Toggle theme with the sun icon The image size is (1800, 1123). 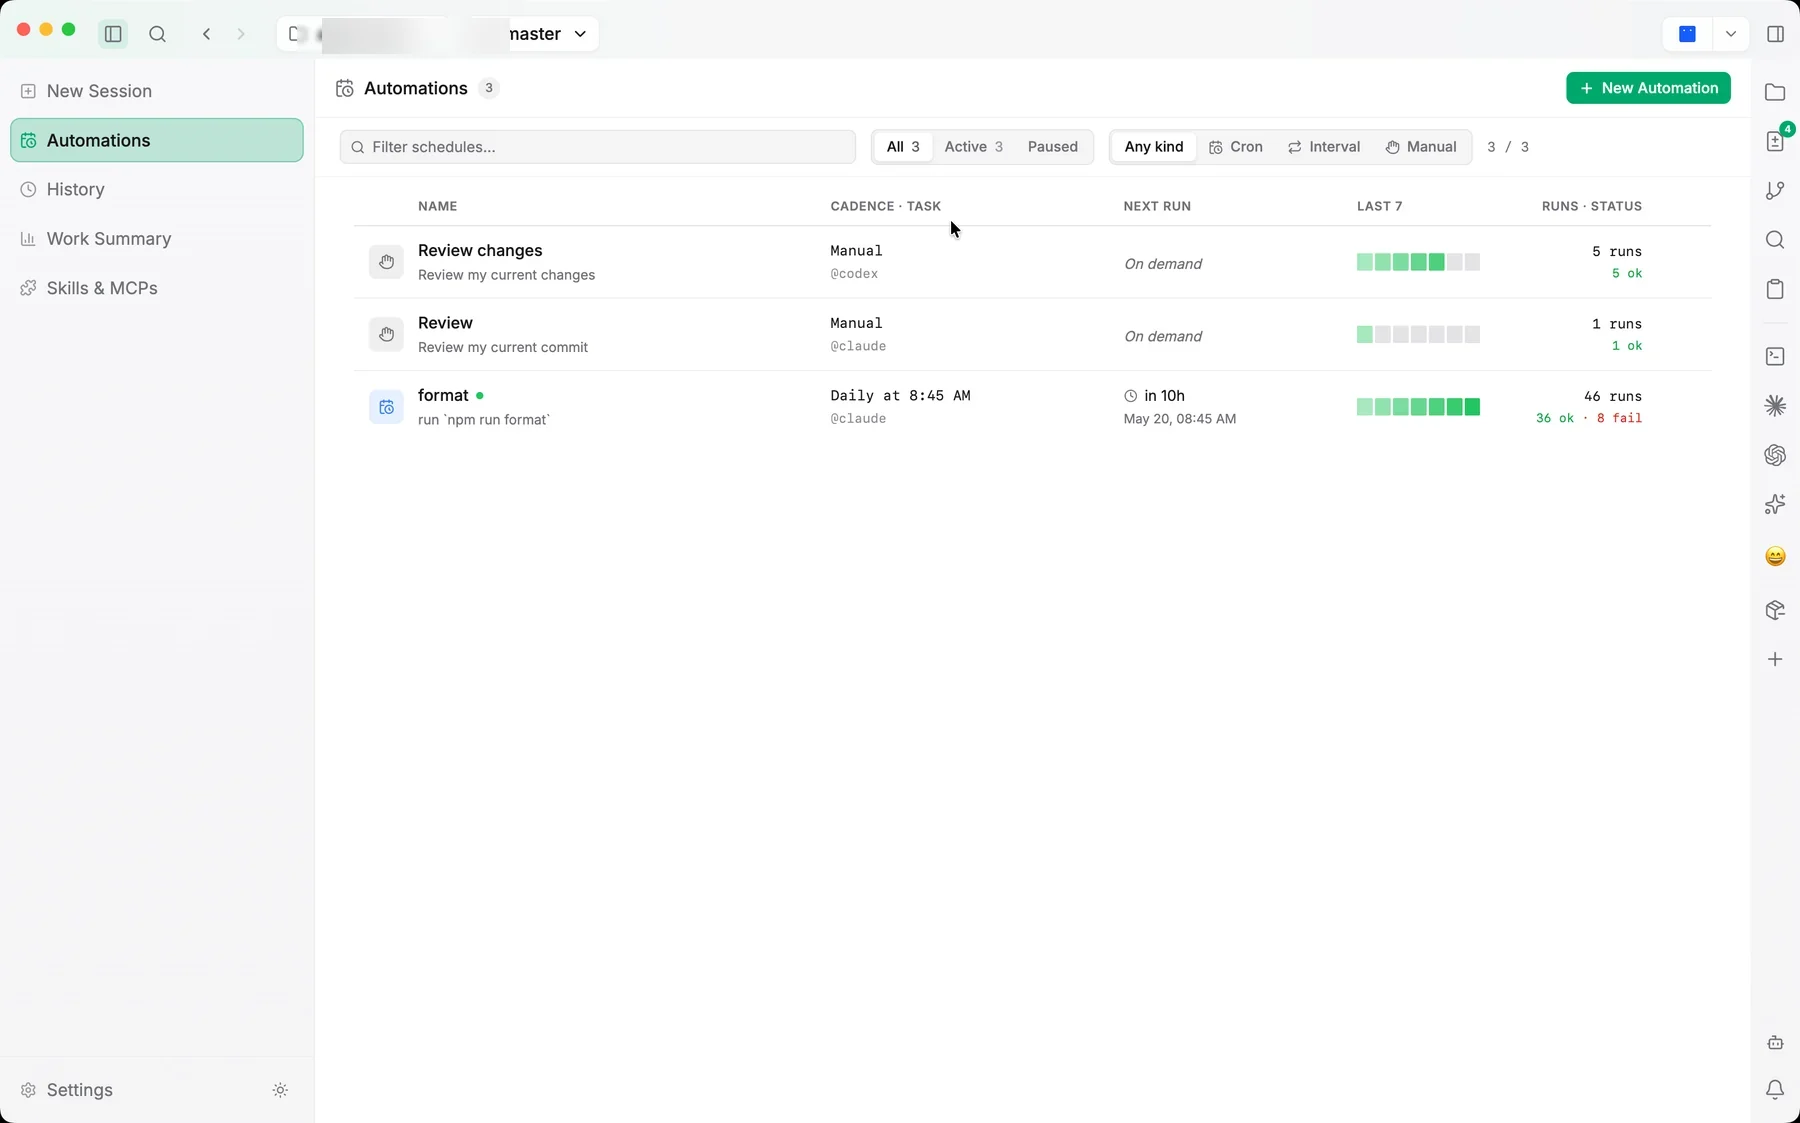point(280,1090)
